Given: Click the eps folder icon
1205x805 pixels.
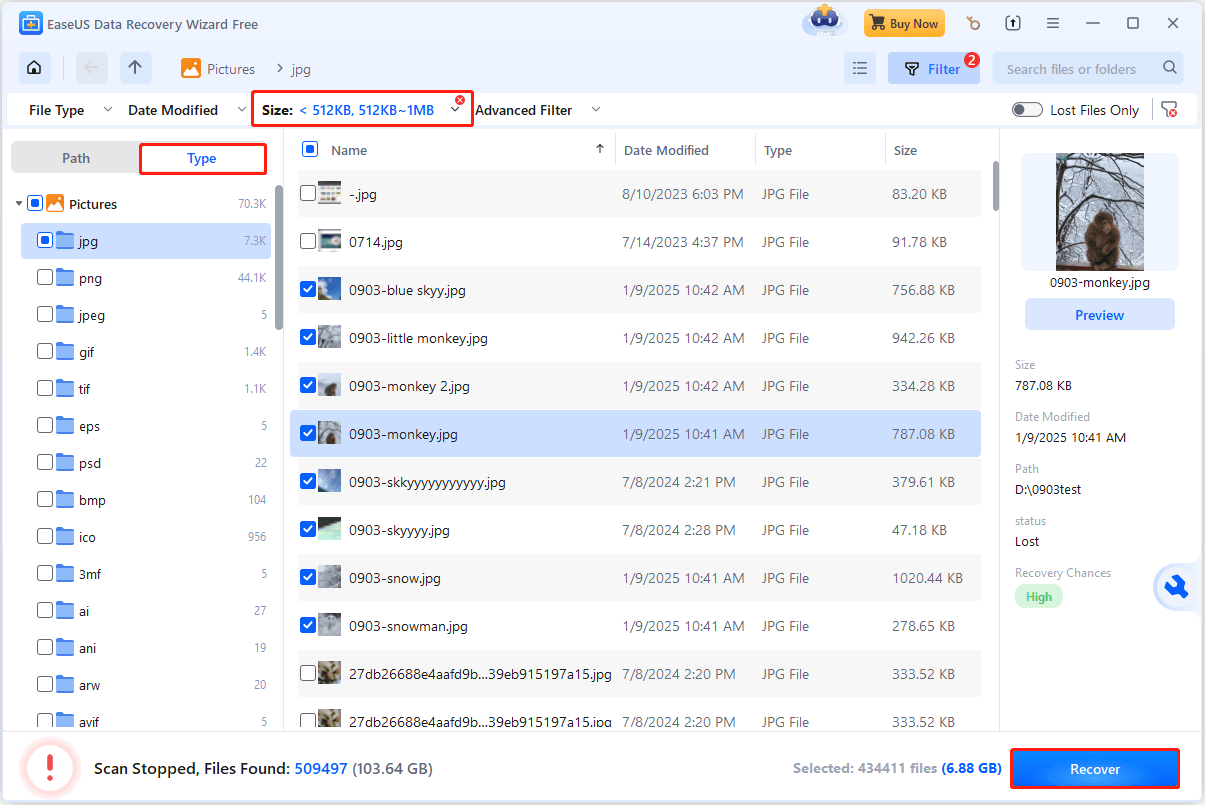Looking at the screenshot, I should click(x=65, y=426).
